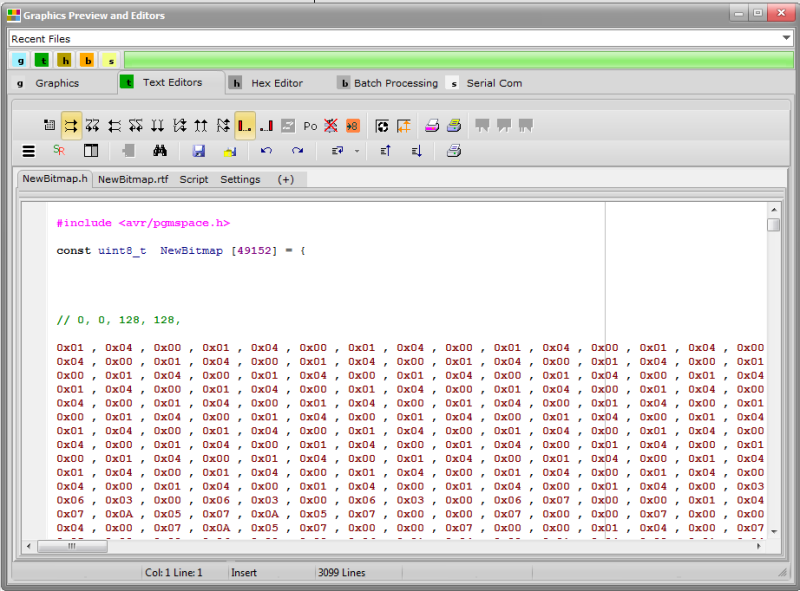Screen dimensions: 800x591
Task: Click the orange arrow-8 icon
Action: click(353, 126)
